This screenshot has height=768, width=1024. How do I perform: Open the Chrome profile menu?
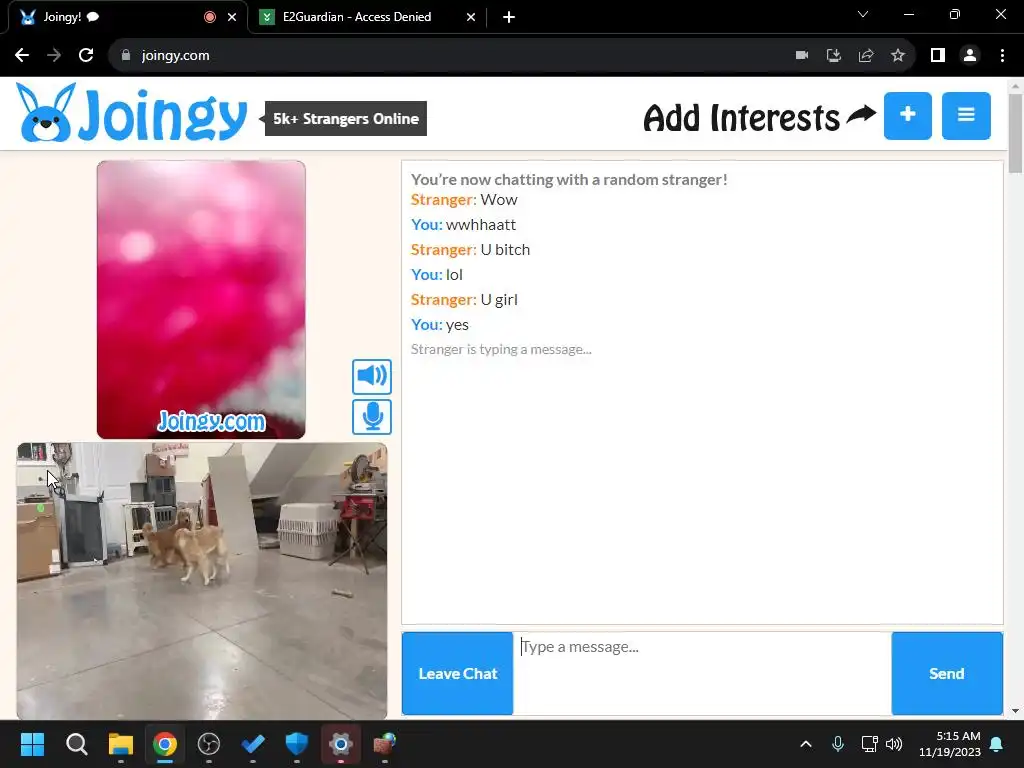click(970, 56)
